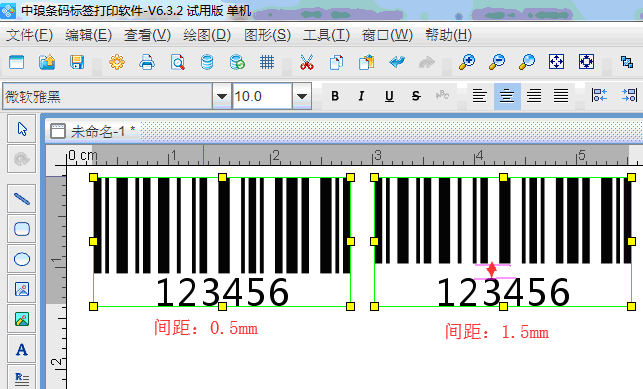Click the object arrange icon at toolbar end

click(x=627, y=62)
